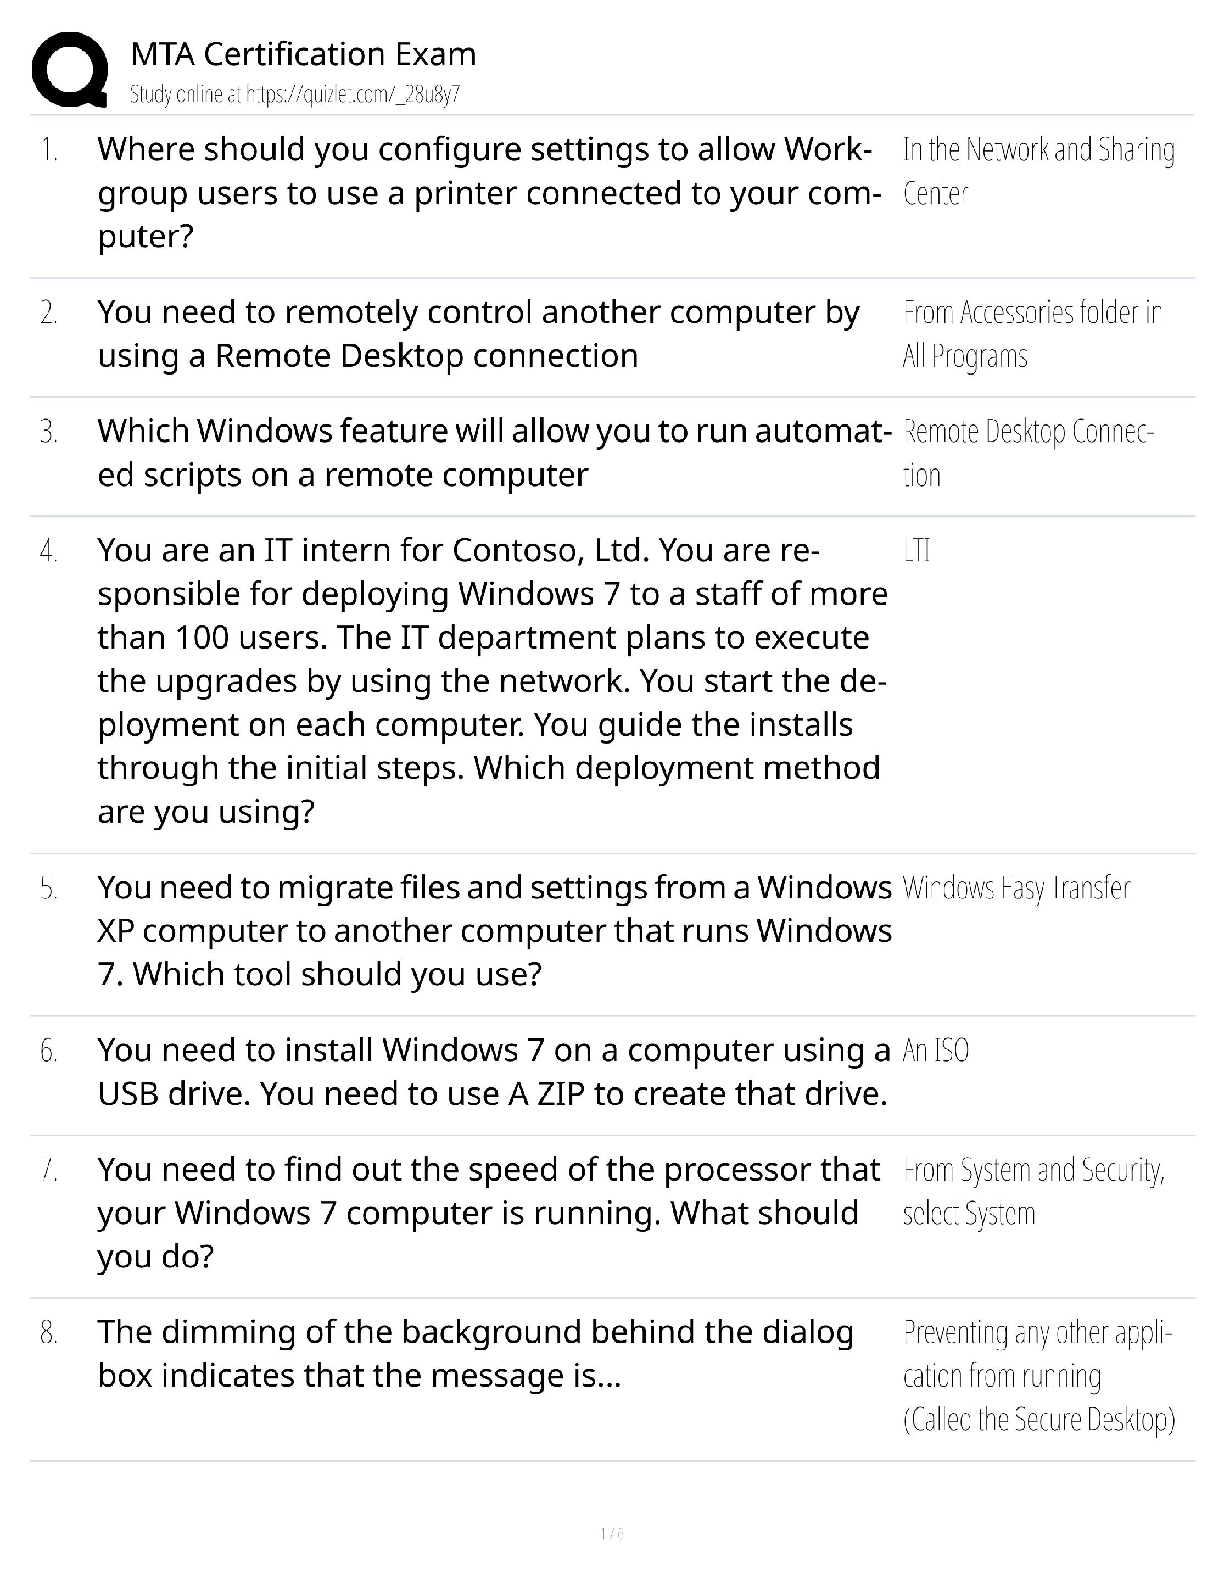Open the quizlet.com study link

pos(295,95)
